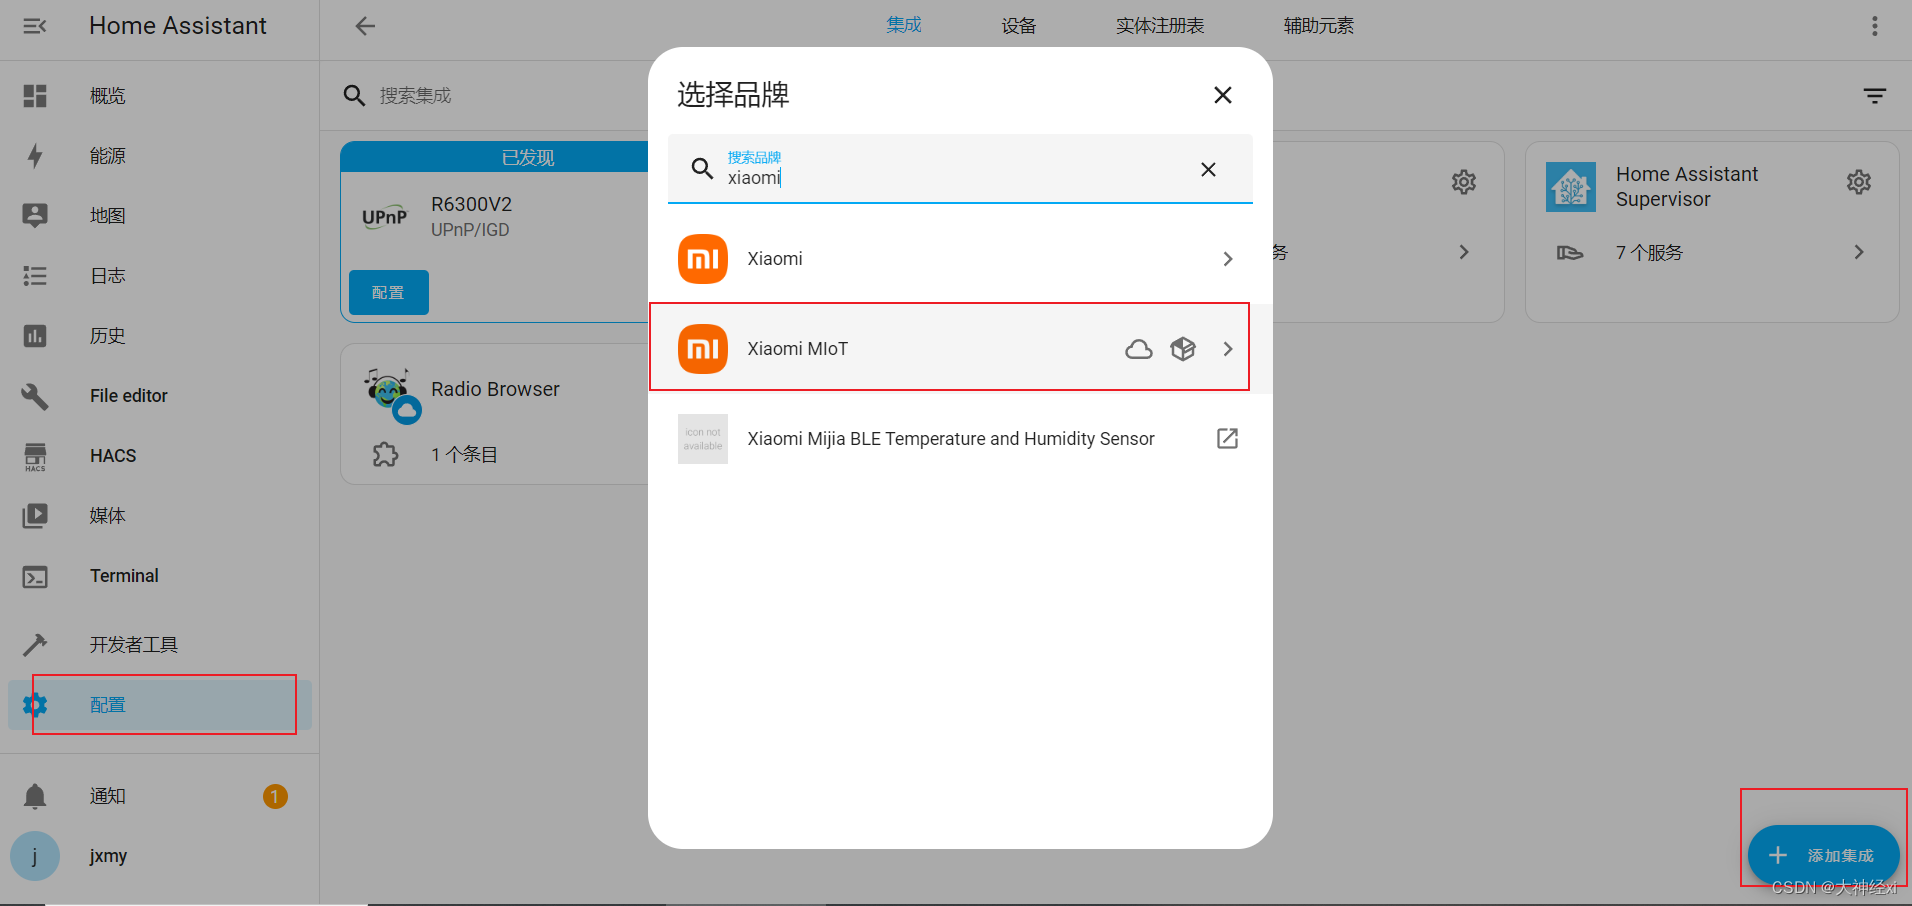Click the 配置 button for R6300V2

[389, 292]
